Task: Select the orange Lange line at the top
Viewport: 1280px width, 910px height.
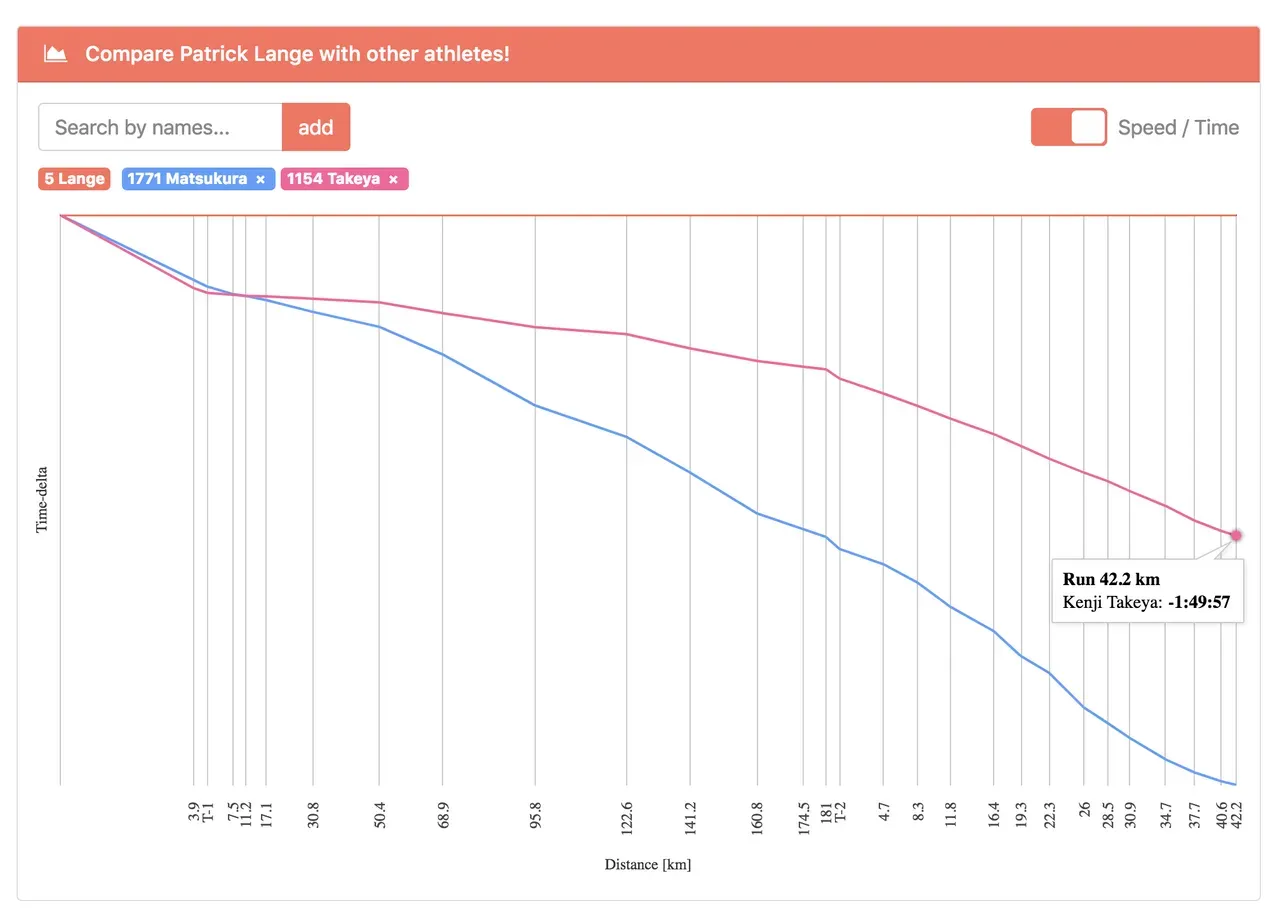Action: (x=650, y=214)
